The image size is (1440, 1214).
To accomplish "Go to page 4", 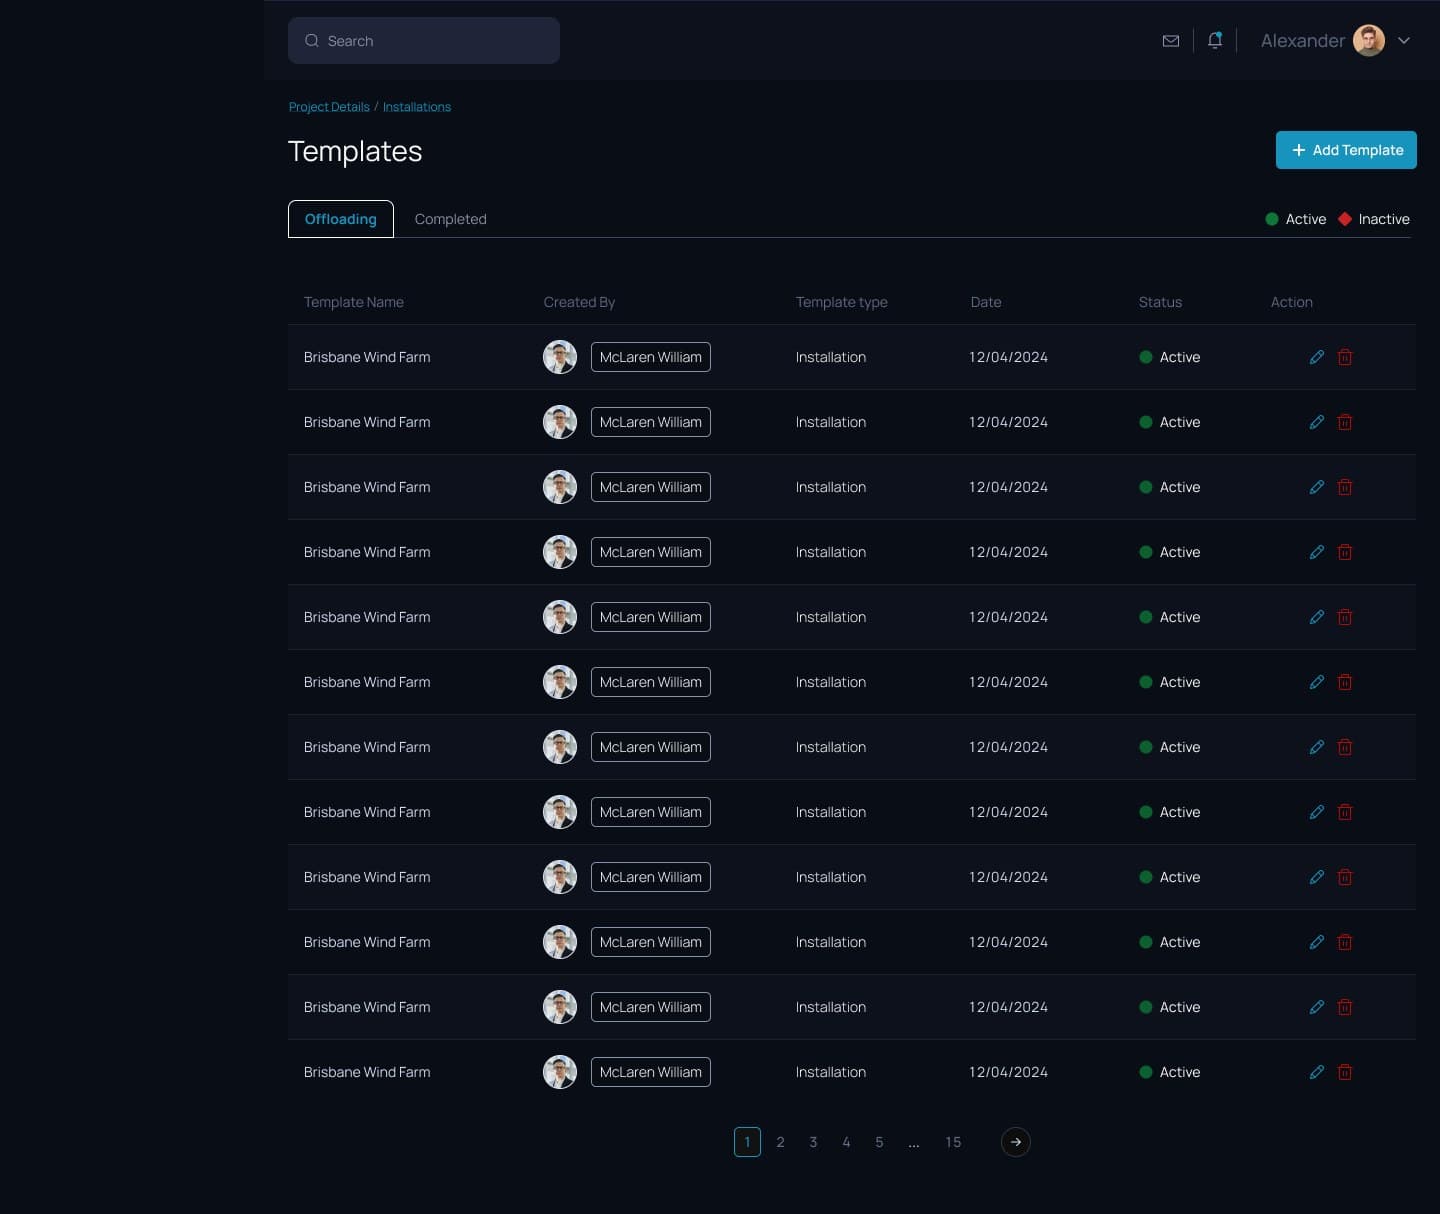I will pyautogui.click(x=847, y=1142).
